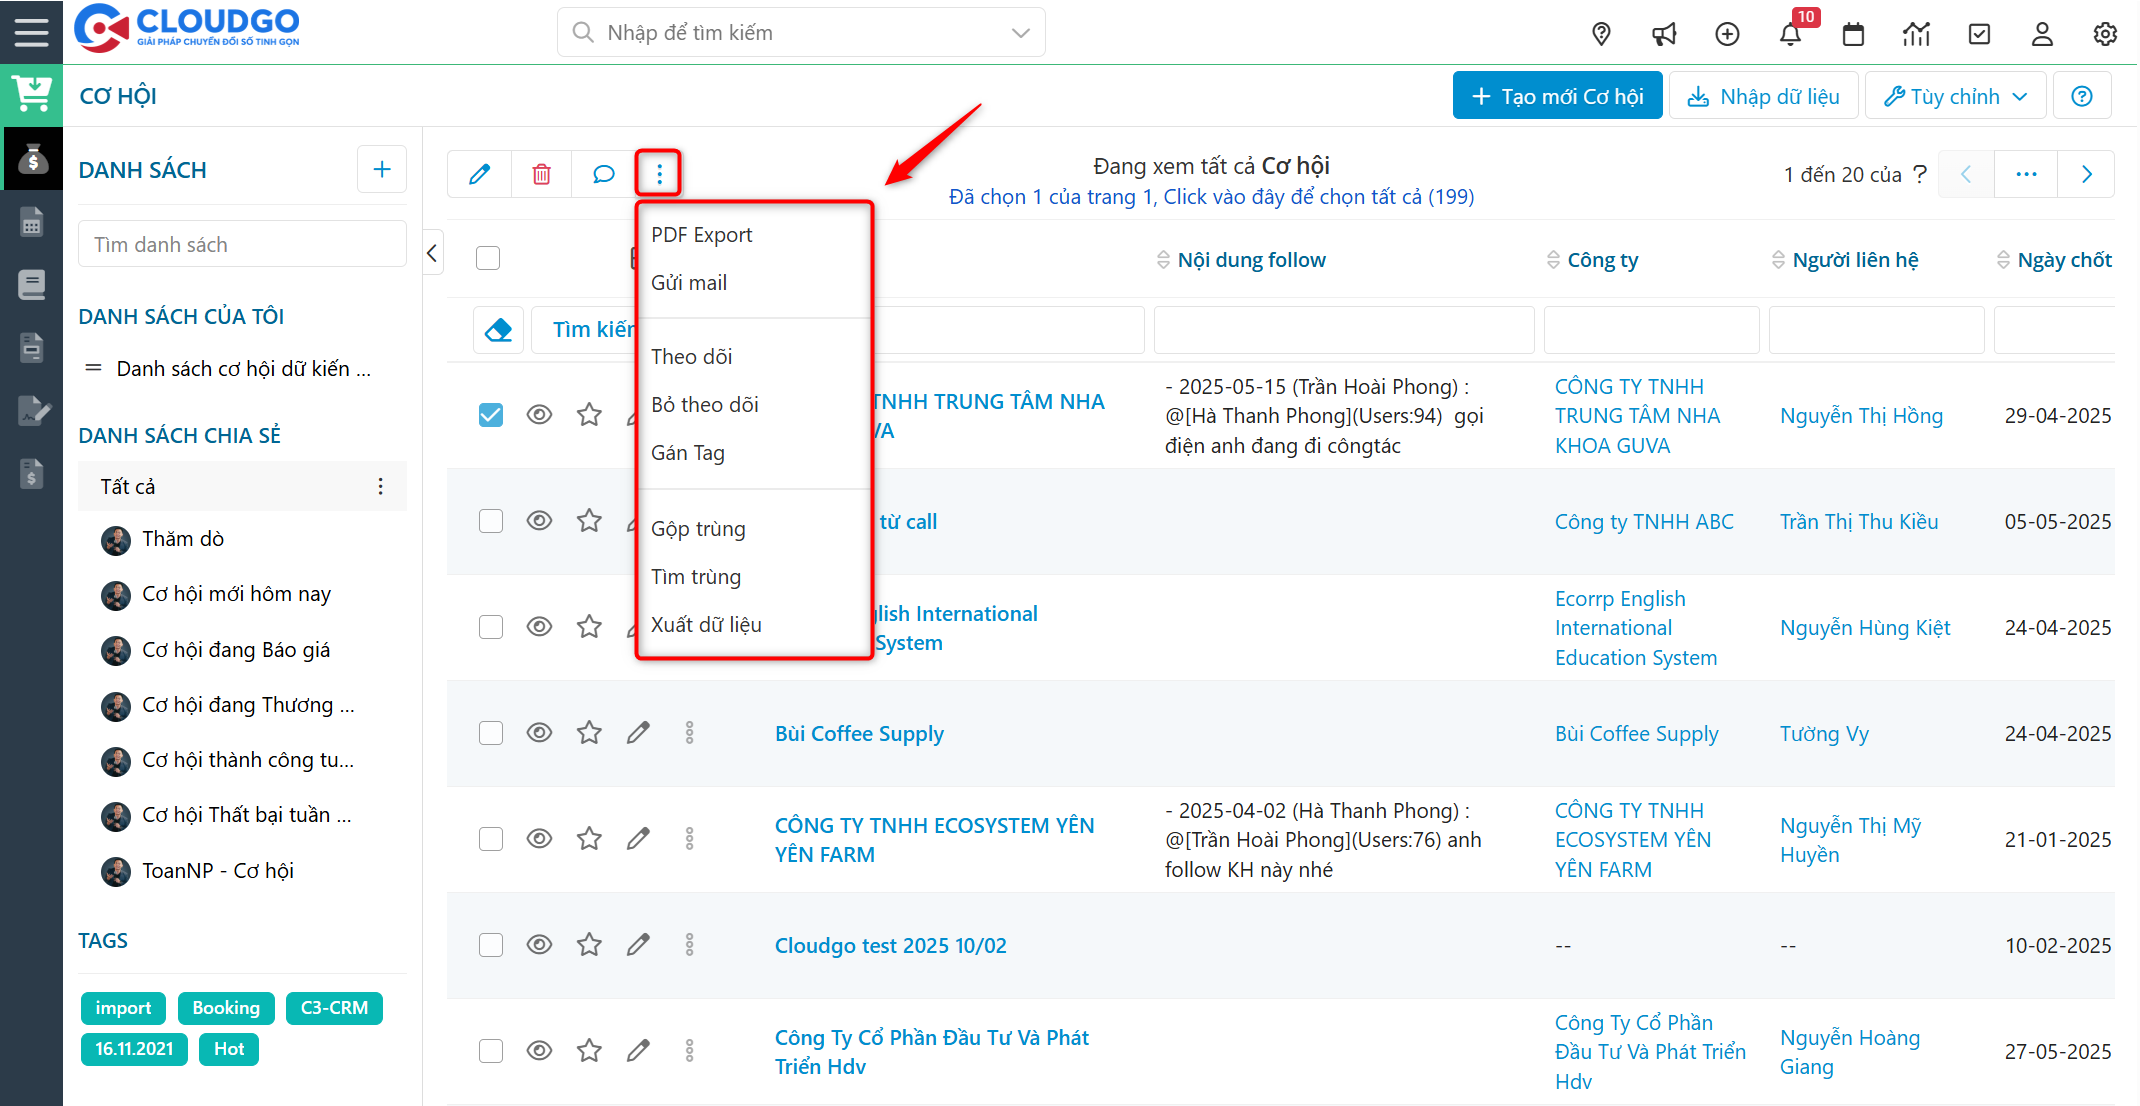Click the map location pin icon

1601,34
